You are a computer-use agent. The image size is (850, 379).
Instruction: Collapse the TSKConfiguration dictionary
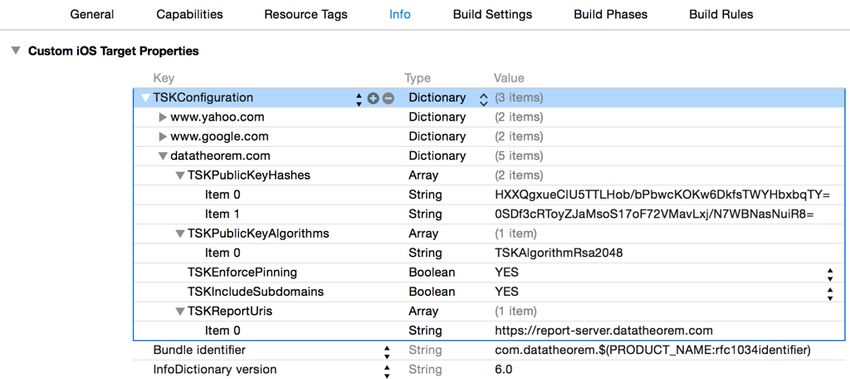(145, 98)
